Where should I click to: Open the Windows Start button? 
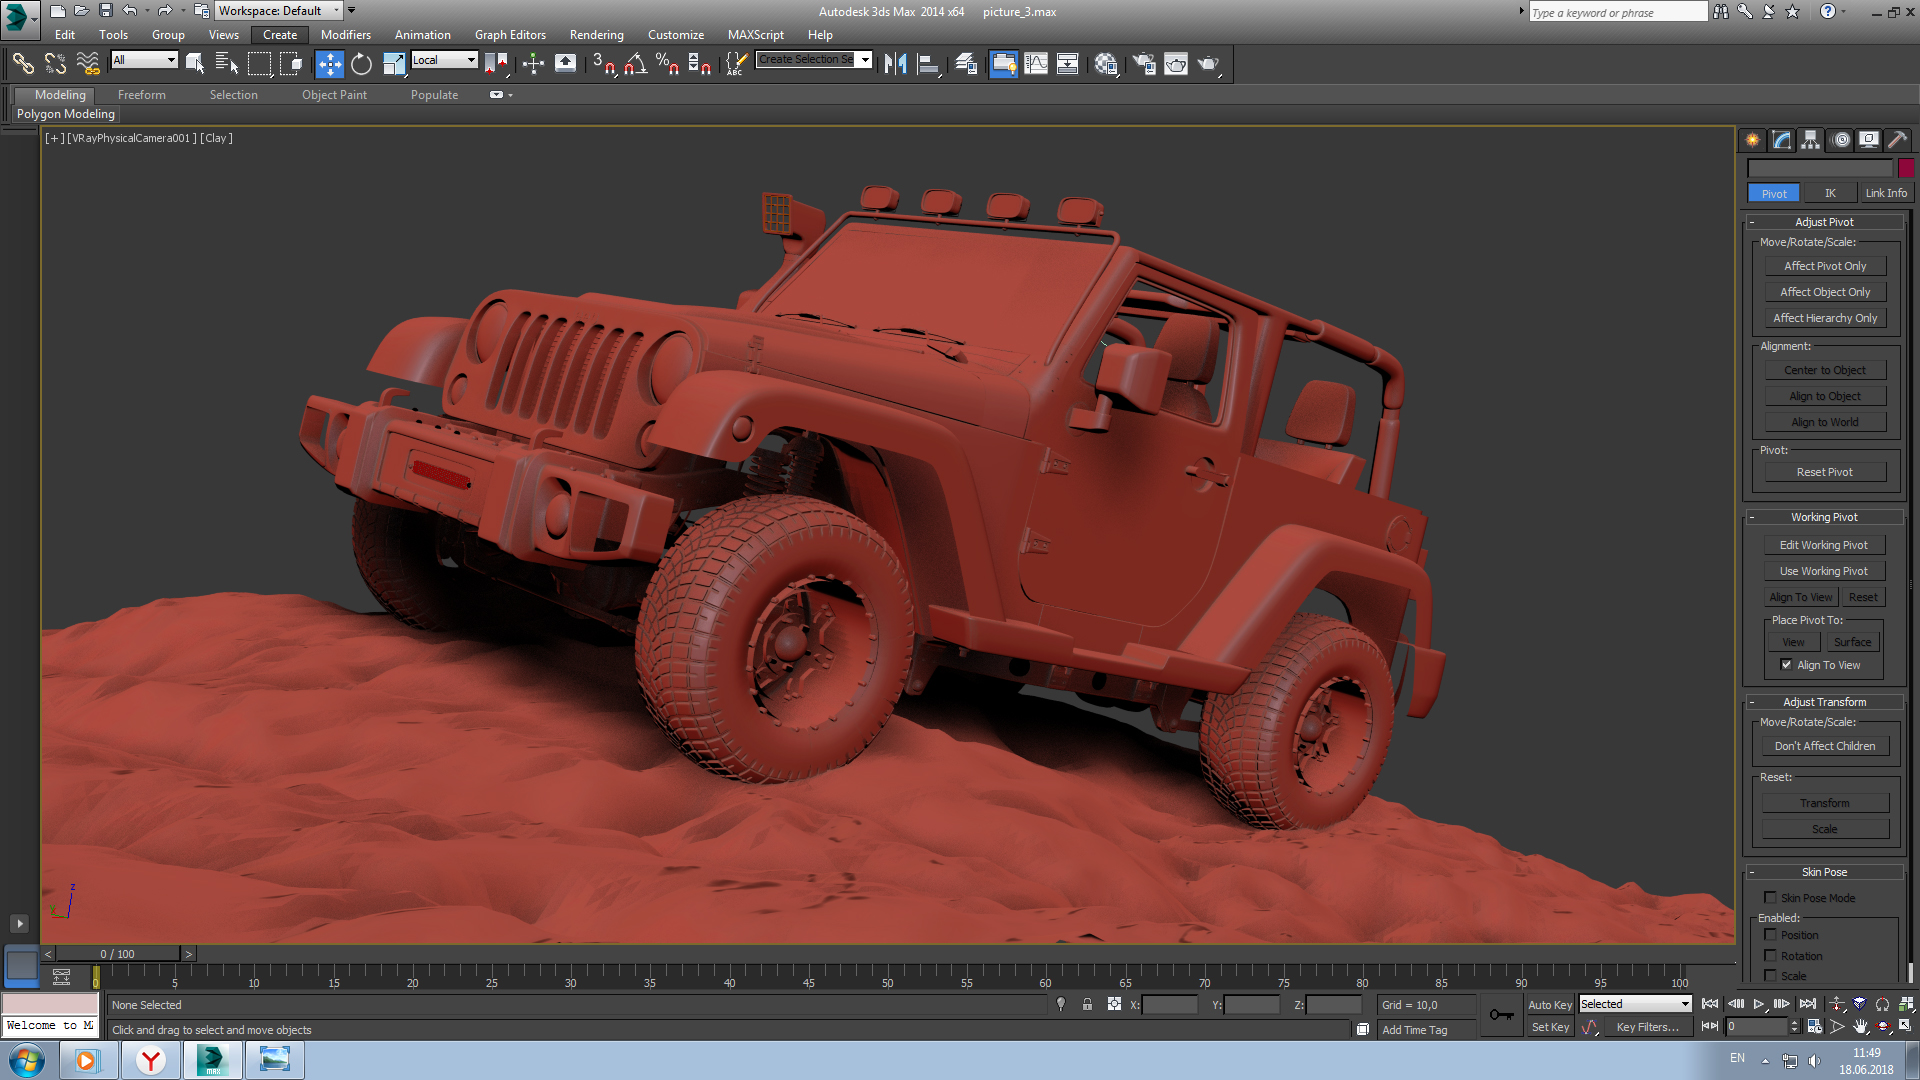pos(27,1060)
